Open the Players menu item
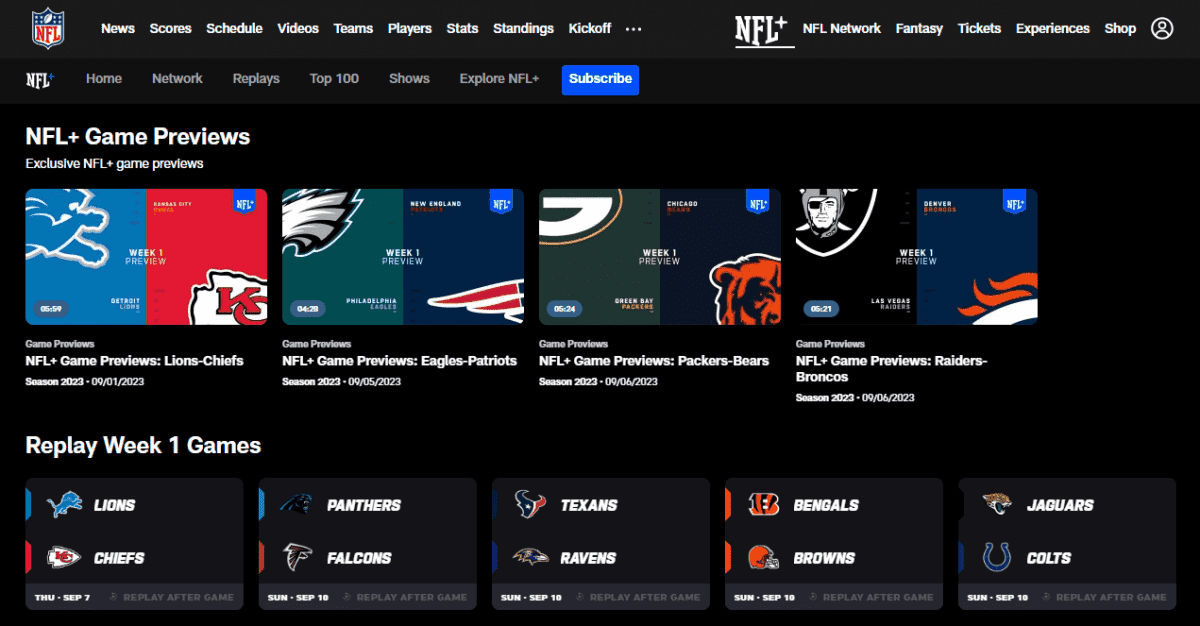 pyautogui.click(x=410, y=28)
